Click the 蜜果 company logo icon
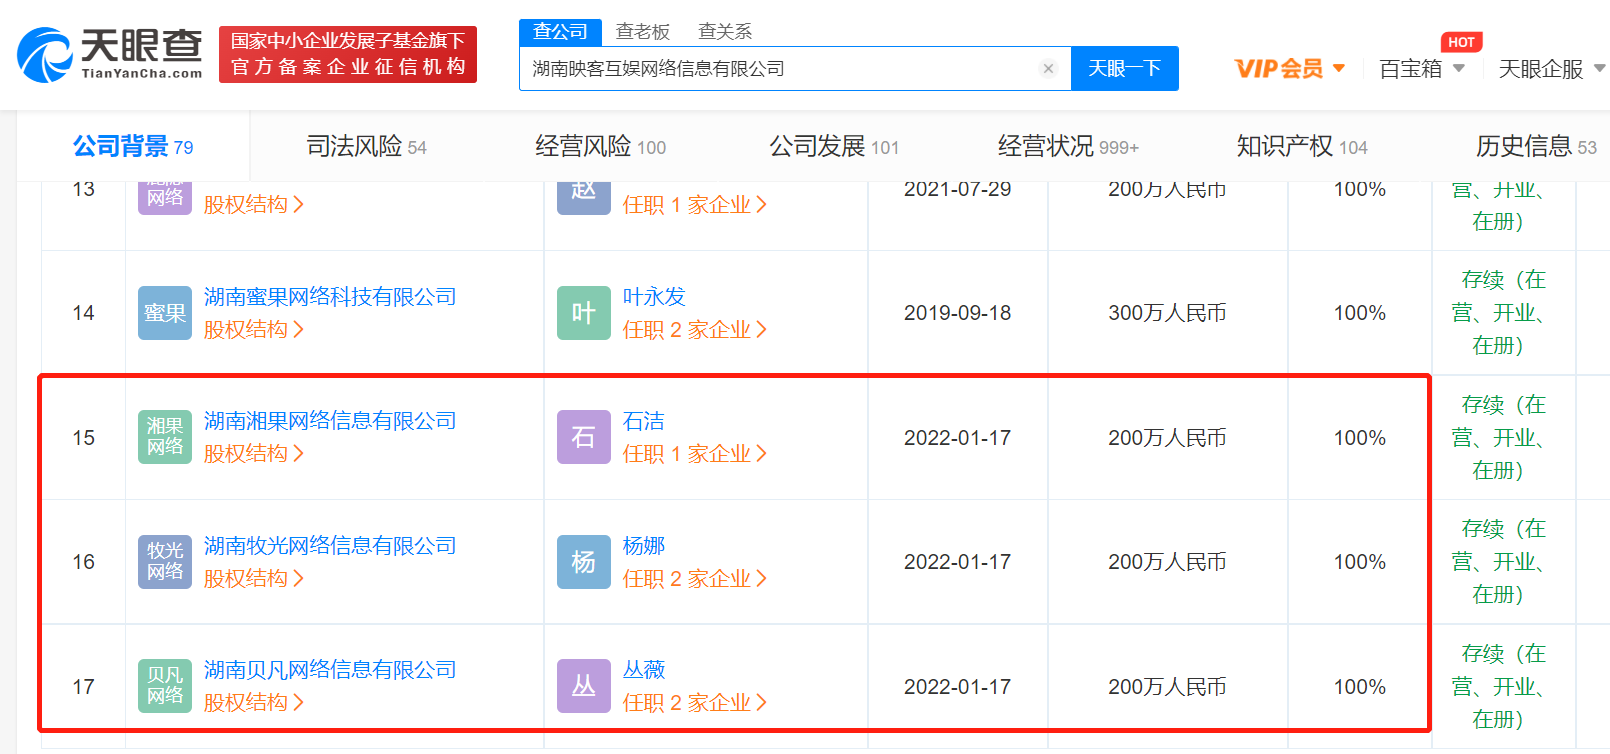Viewport: 1610px width, 754px height. (x=165, y=313)
